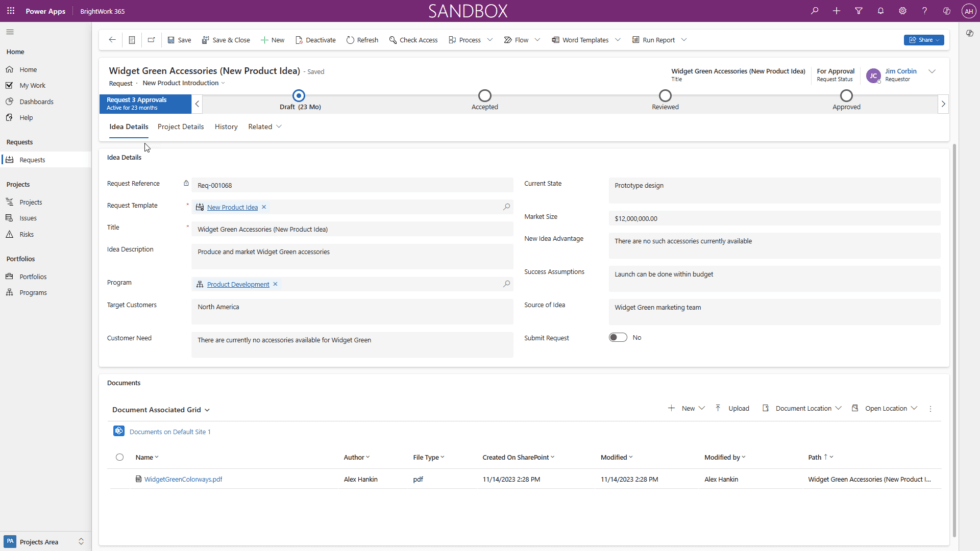This screenshot has width=980, height=551.
Task: Click the back arrow in command bar
Action: coord(112,40)
